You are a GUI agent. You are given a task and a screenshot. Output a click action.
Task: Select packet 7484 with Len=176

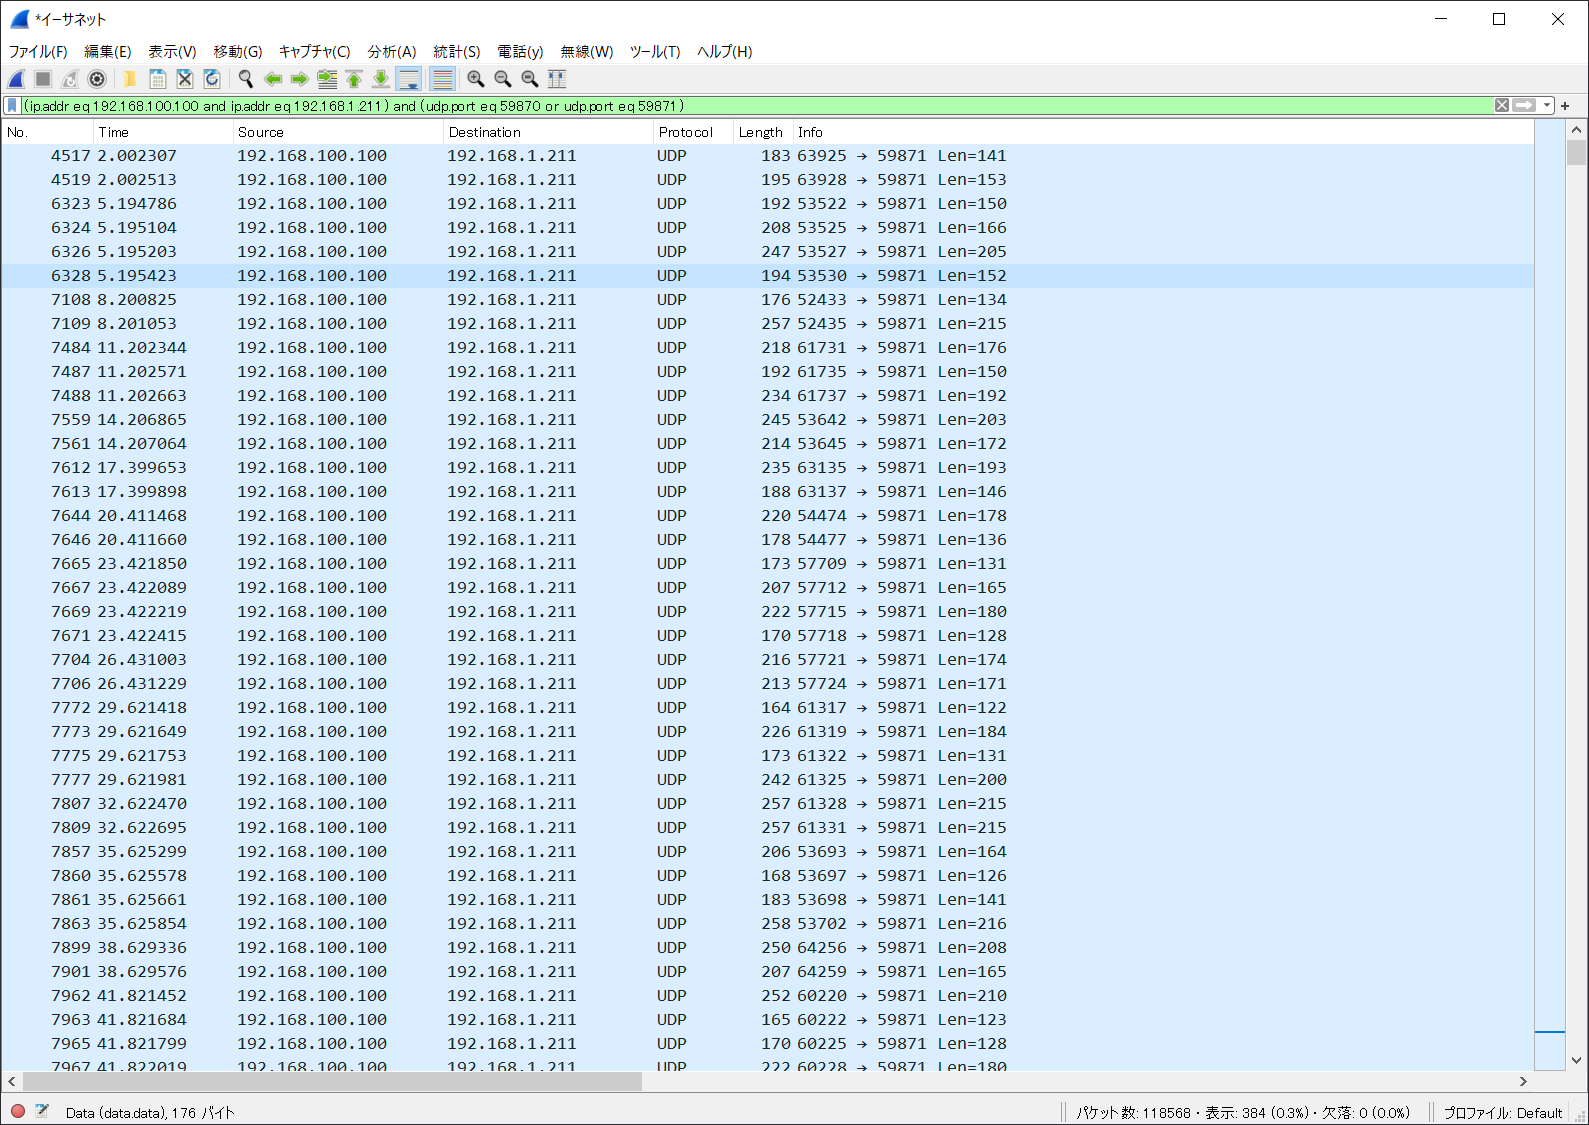768,348
